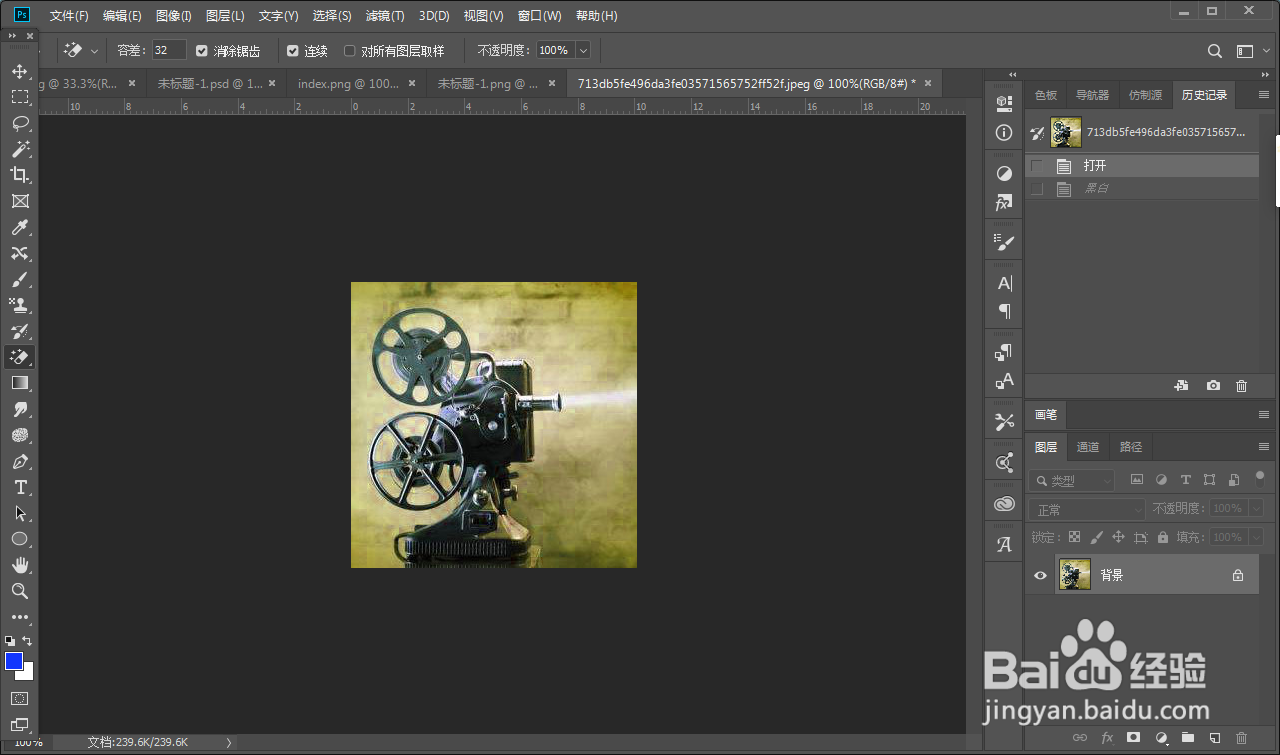Open layer filter 类型 dropdown
The height and width of the screenshot is (755, 1280).
(1071, 481)
